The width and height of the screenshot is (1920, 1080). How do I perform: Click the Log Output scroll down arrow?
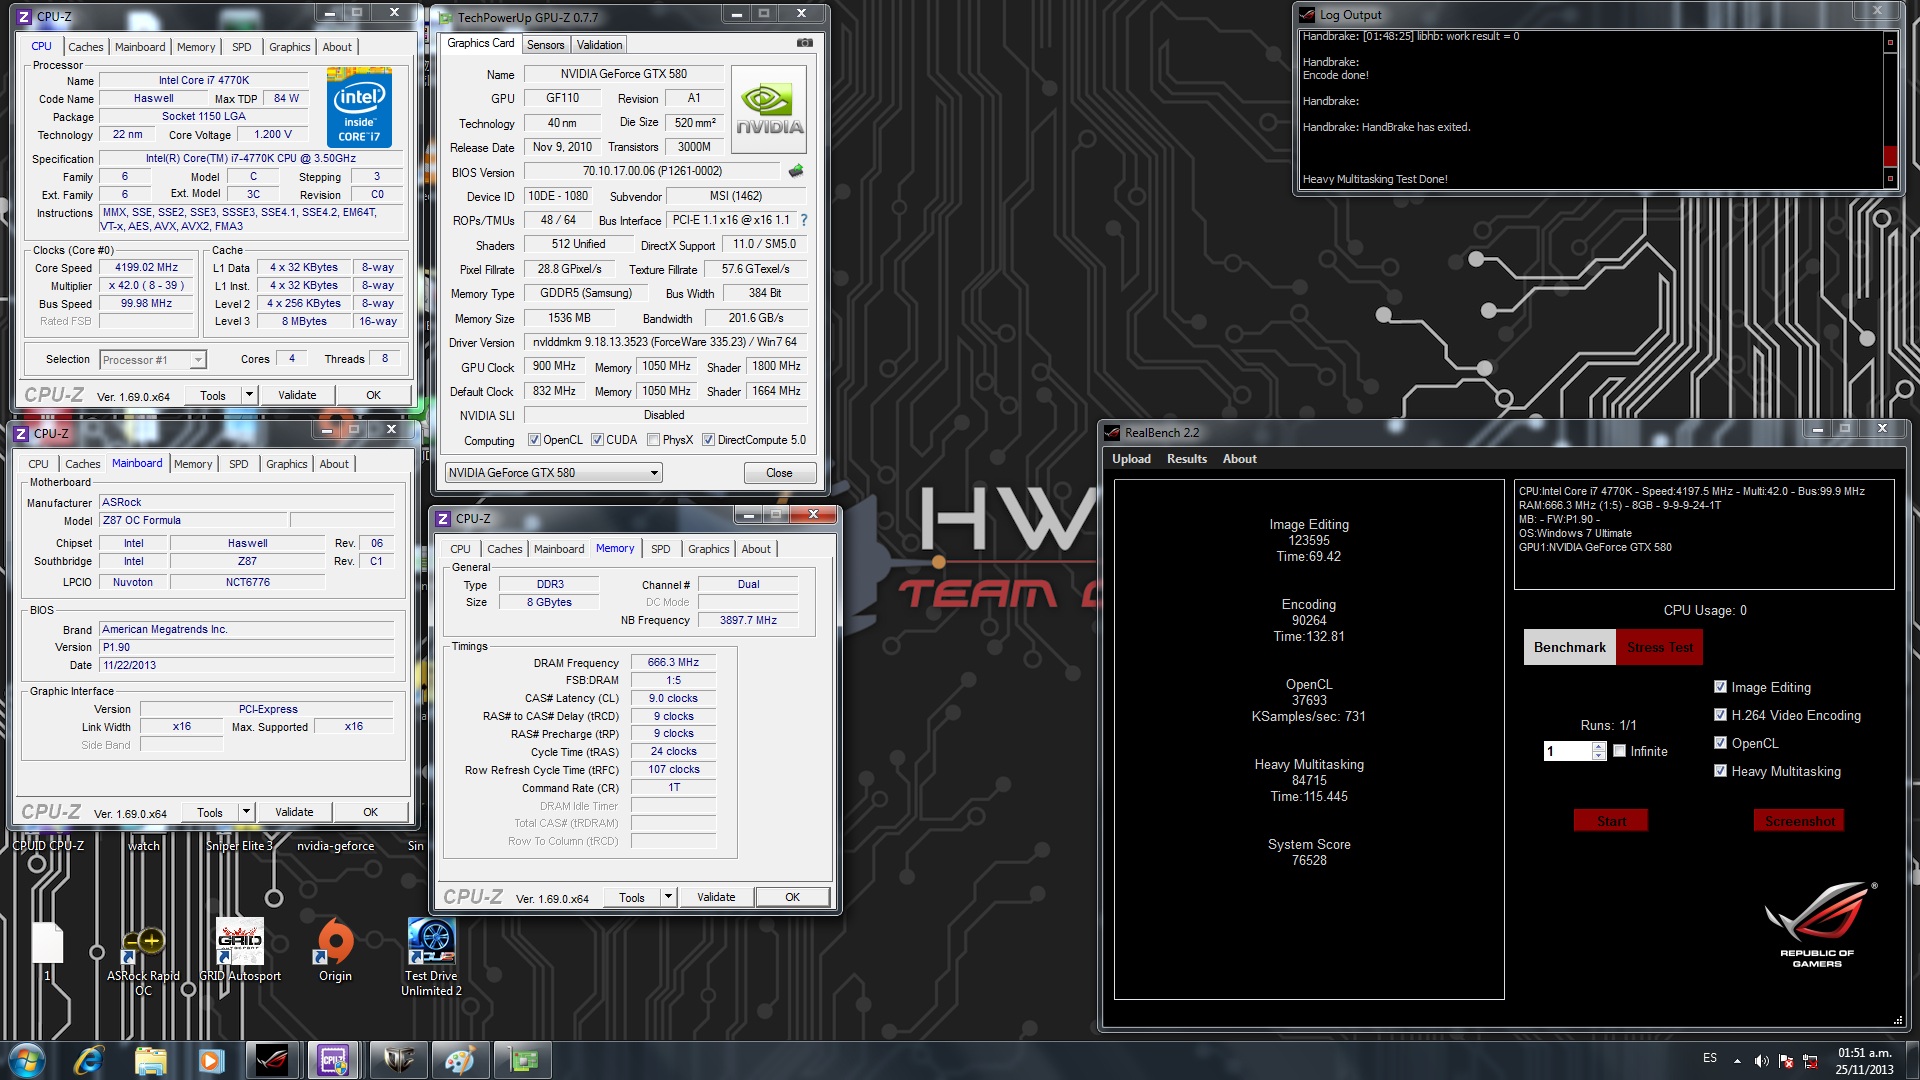(1890, 179)
